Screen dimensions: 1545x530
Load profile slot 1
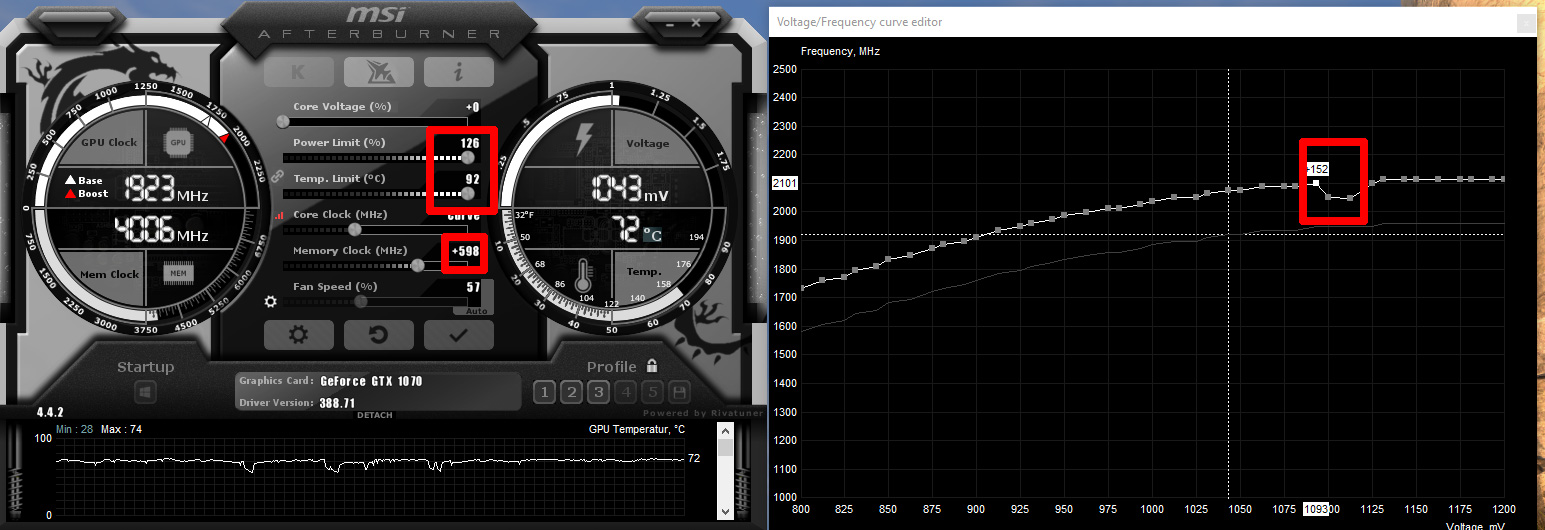point(544,392)
